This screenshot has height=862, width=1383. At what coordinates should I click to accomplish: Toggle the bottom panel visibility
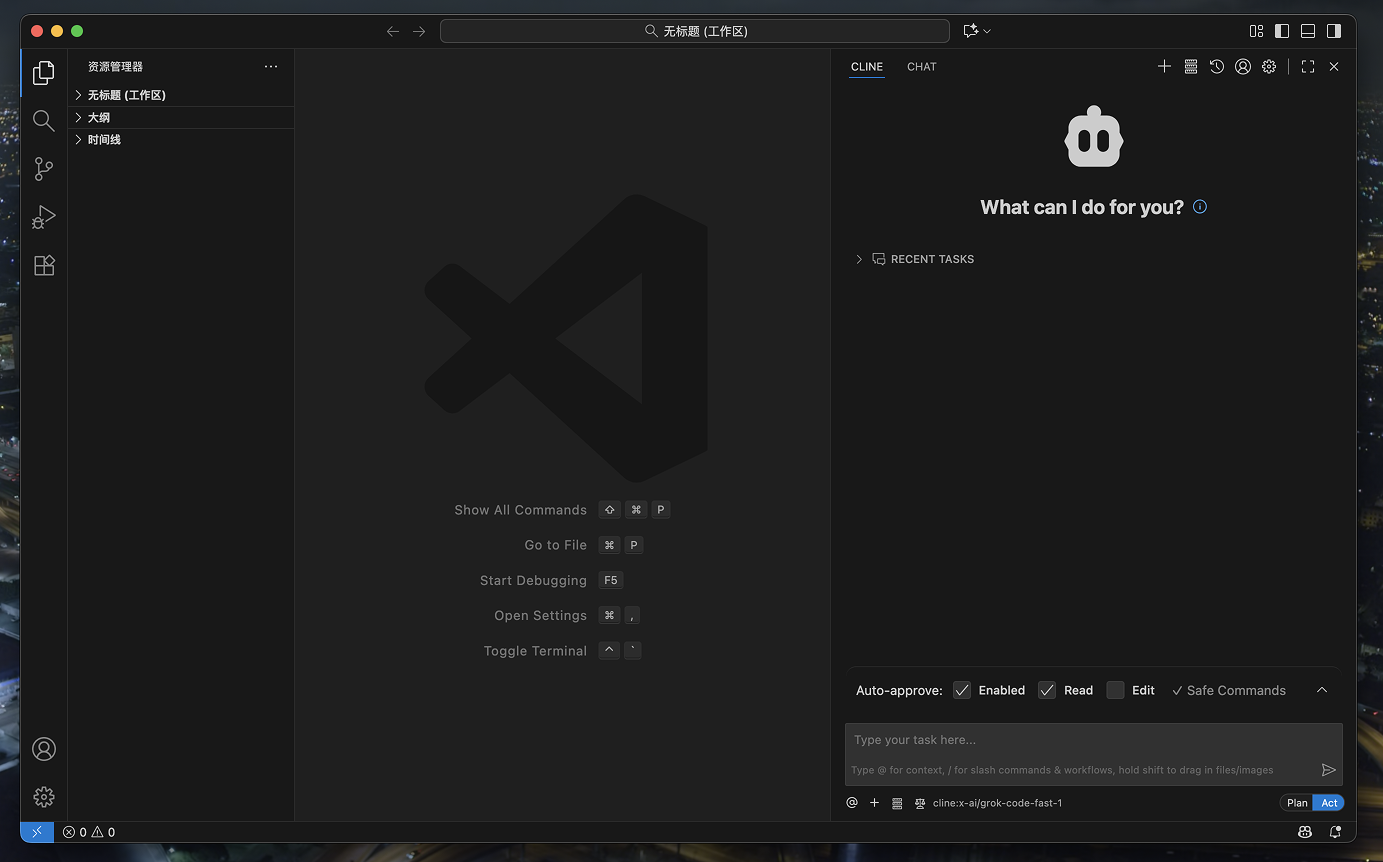(x=1308, y=31)
